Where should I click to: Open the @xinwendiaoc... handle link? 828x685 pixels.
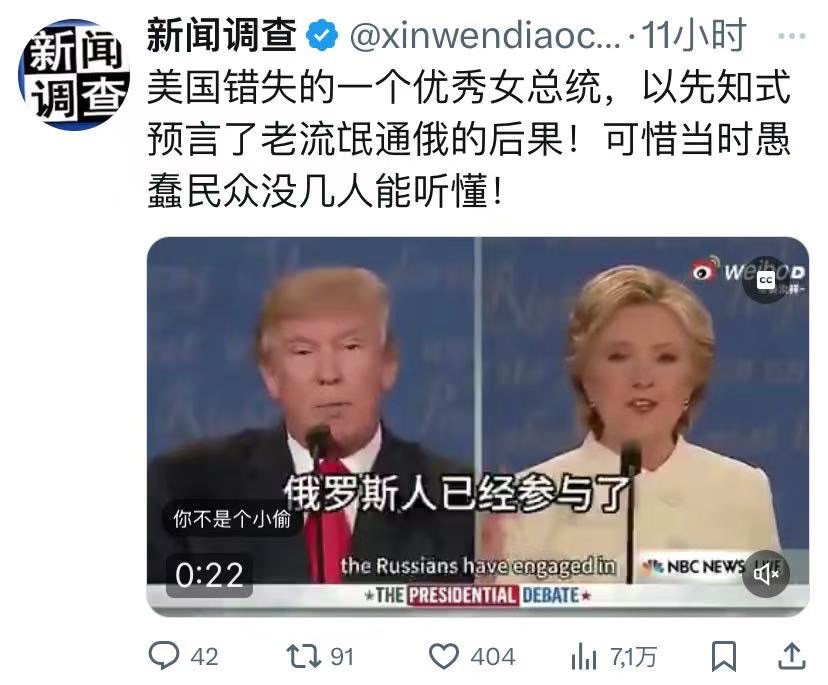[x=486, y=36]
